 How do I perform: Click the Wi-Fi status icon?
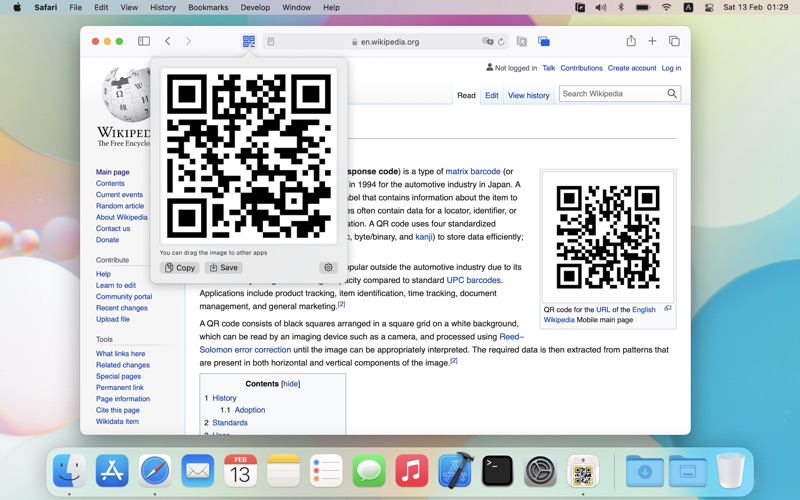pos(666,7)
